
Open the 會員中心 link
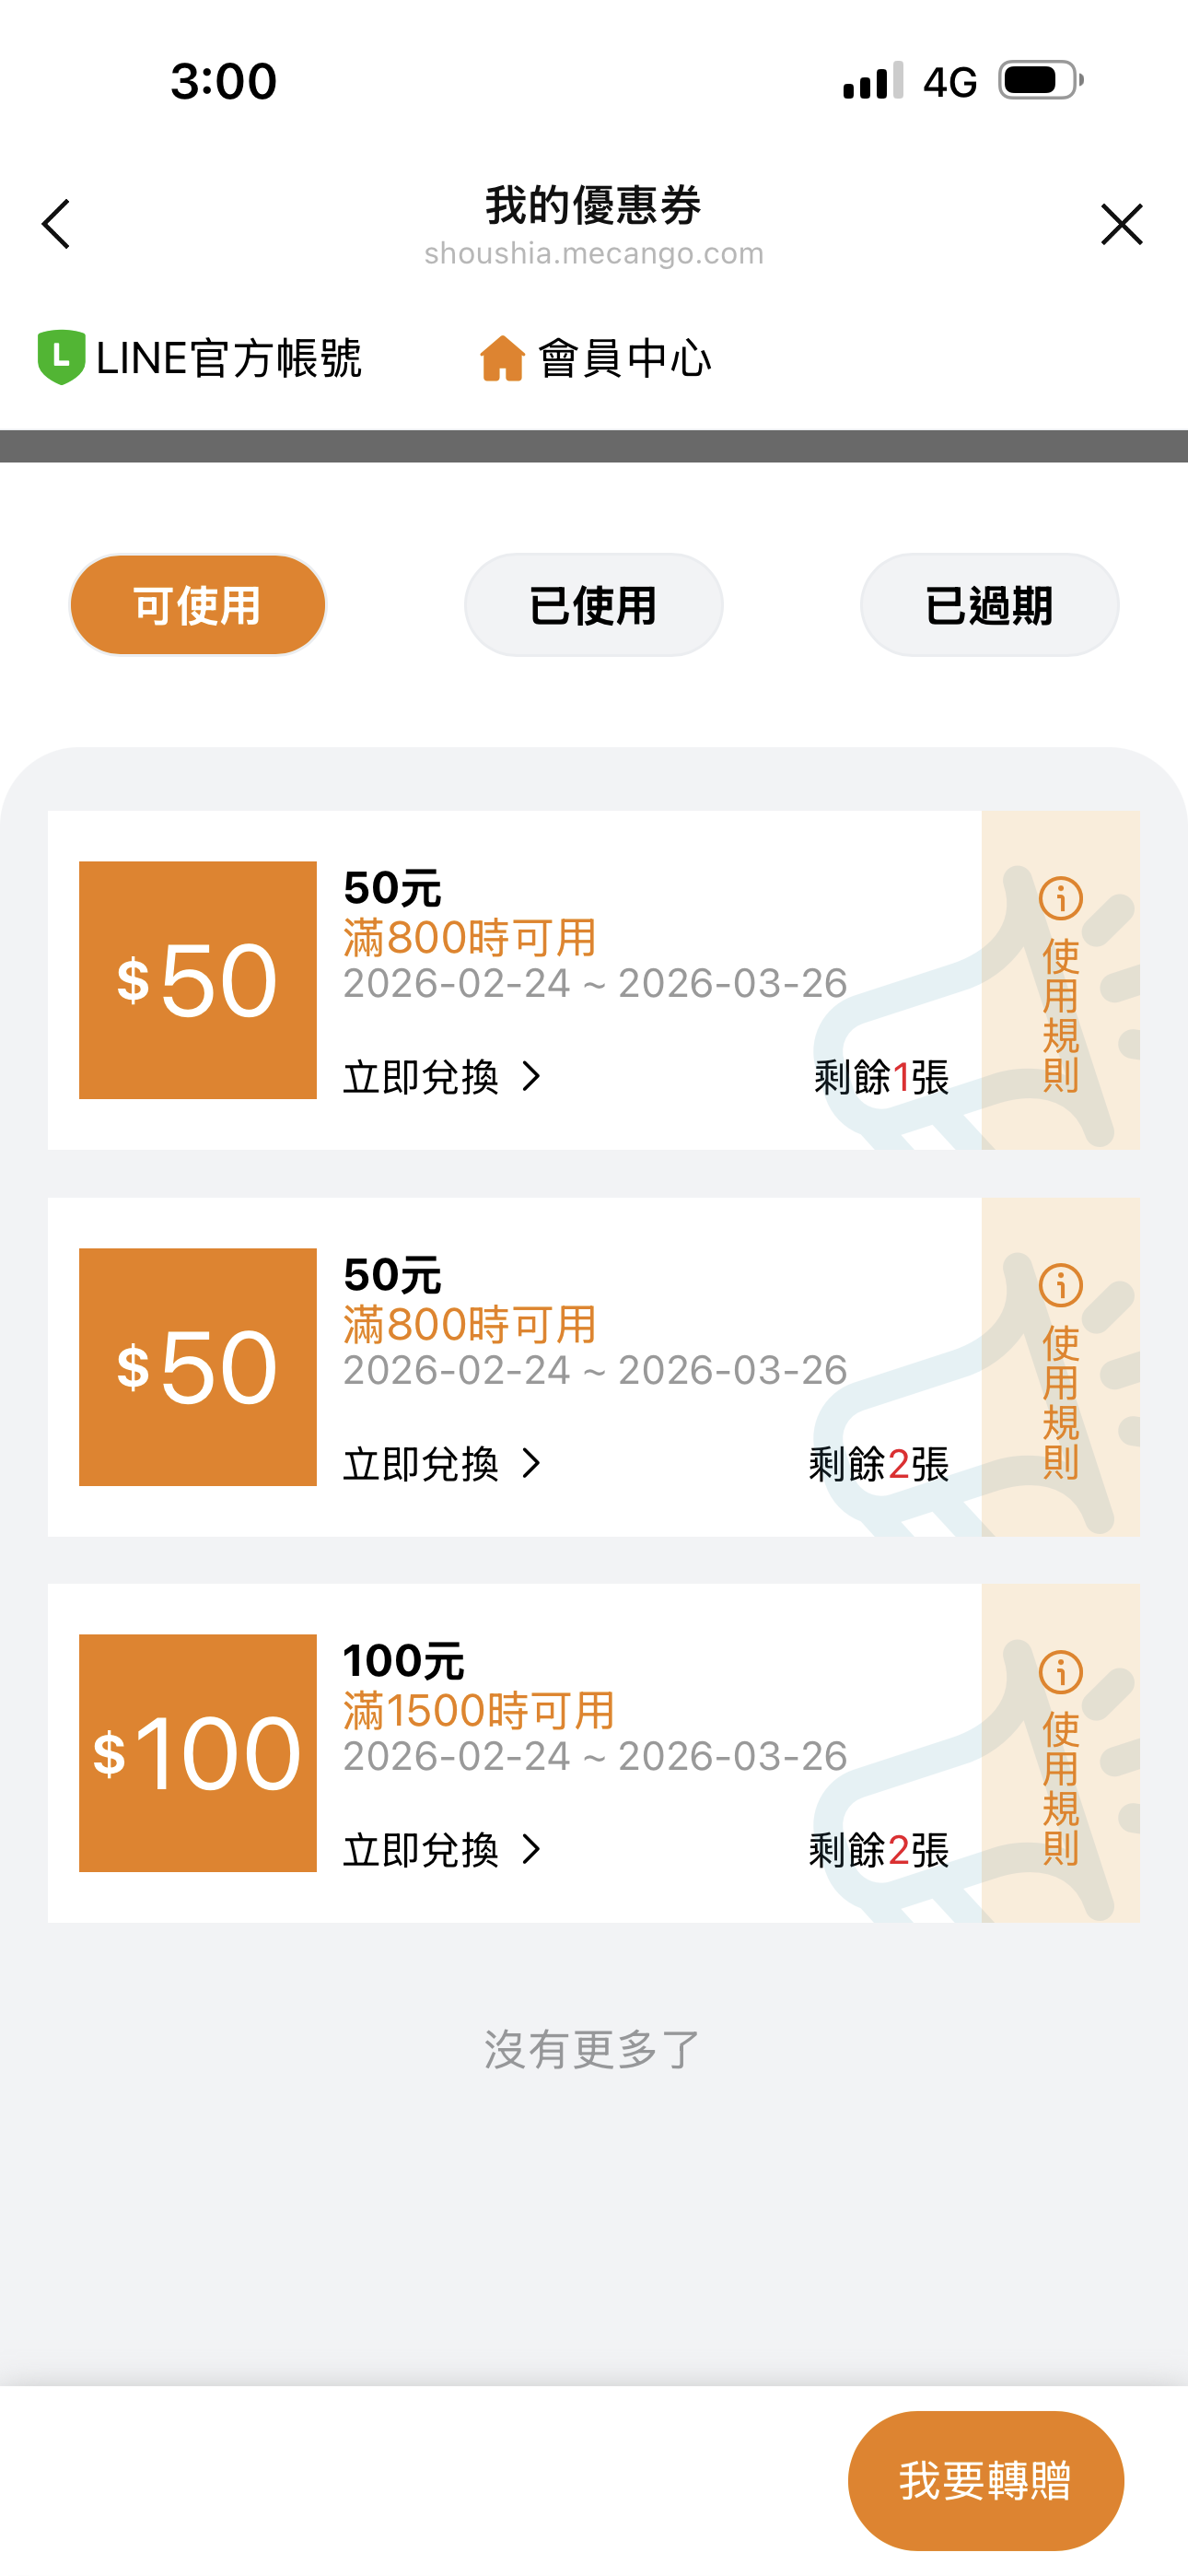click(624, 358)
